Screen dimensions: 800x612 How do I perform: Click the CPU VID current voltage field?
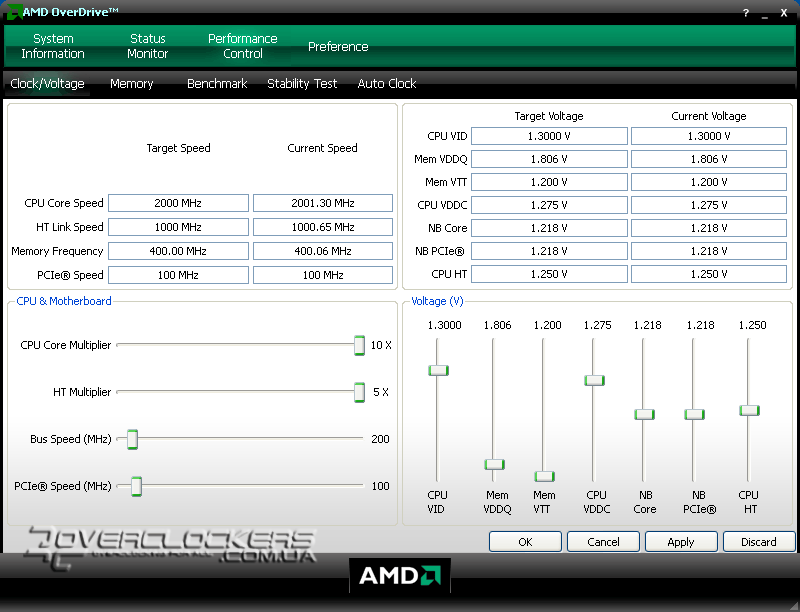pos(709,136)
